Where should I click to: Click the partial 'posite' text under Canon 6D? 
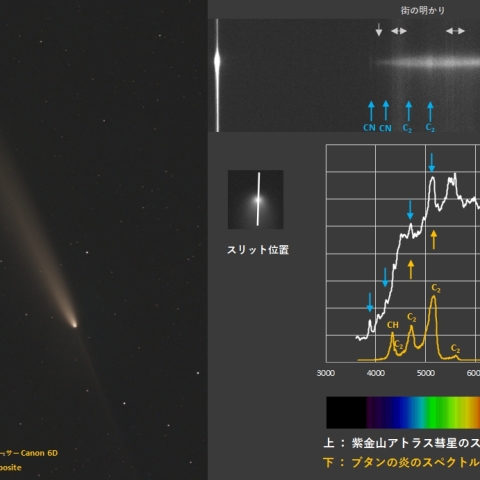[x=11, y=468]
